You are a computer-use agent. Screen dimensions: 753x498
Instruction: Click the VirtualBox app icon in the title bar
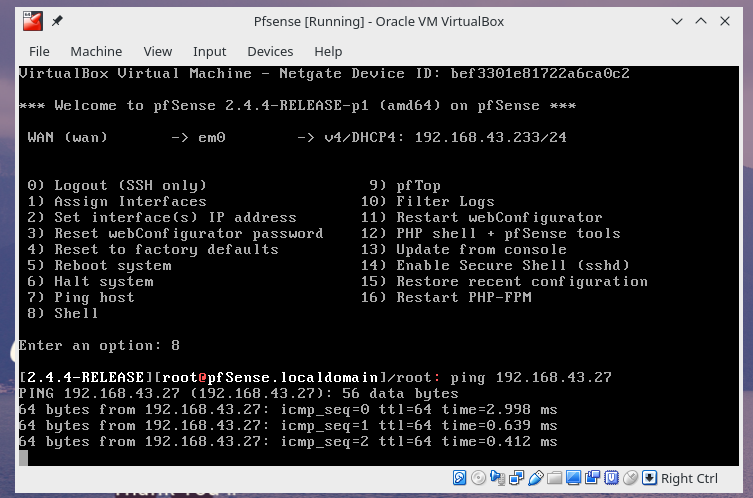pos(33,21)
